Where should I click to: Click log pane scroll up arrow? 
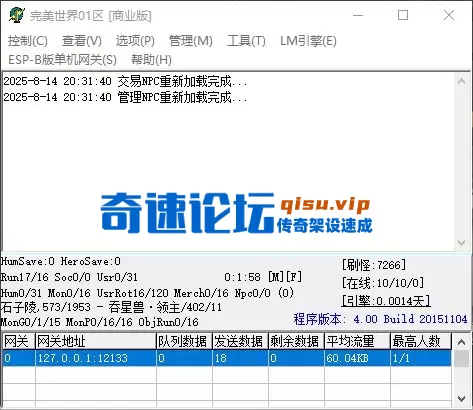[461, 81]
